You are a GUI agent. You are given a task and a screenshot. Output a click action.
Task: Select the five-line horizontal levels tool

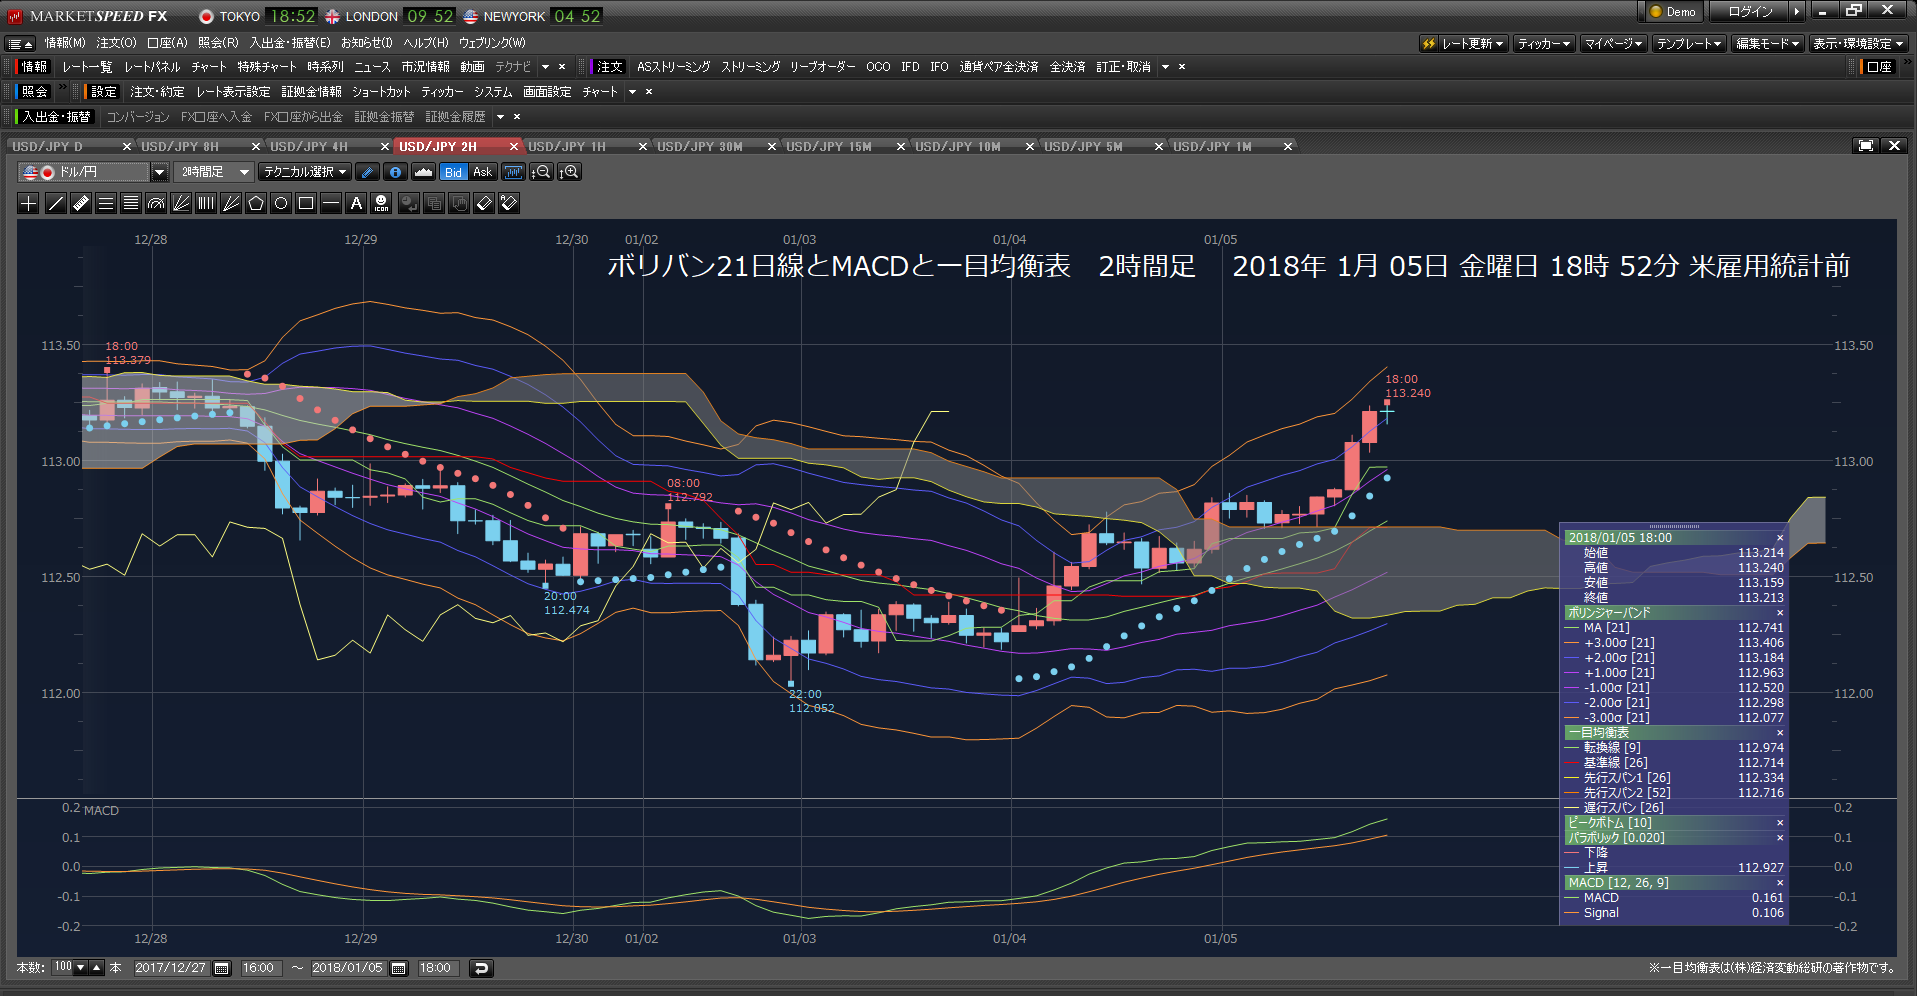pos(131,203)
